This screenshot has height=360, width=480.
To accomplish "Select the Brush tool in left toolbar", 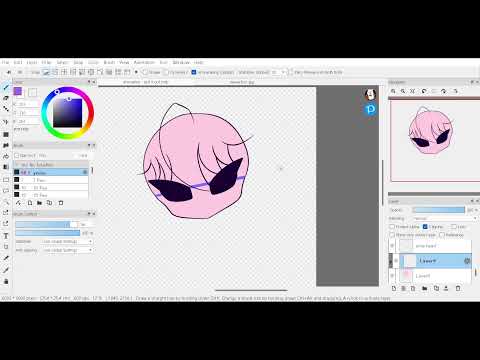I will pyautogui.click(x=6, y=88).
